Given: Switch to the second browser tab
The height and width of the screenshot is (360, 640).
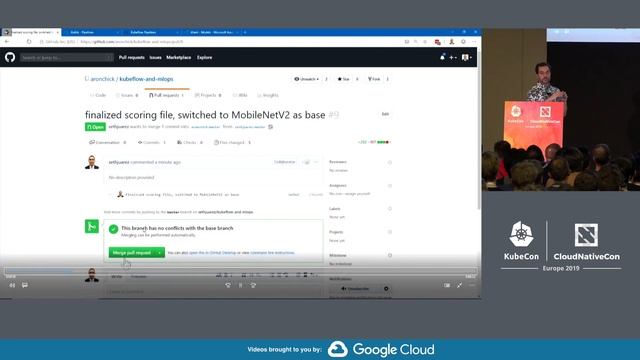Looking at the screenshot, I should point(91,32).
